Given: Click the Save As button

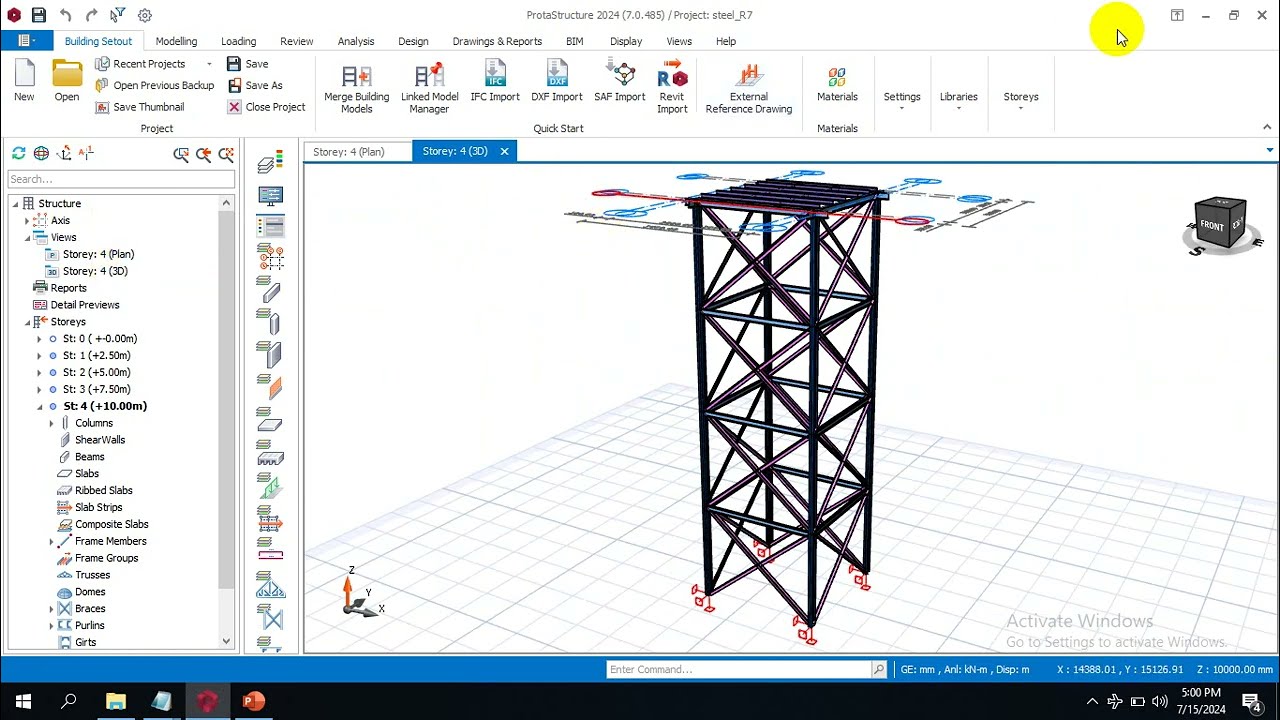Looking at the screenshot, I should [255, 86].
